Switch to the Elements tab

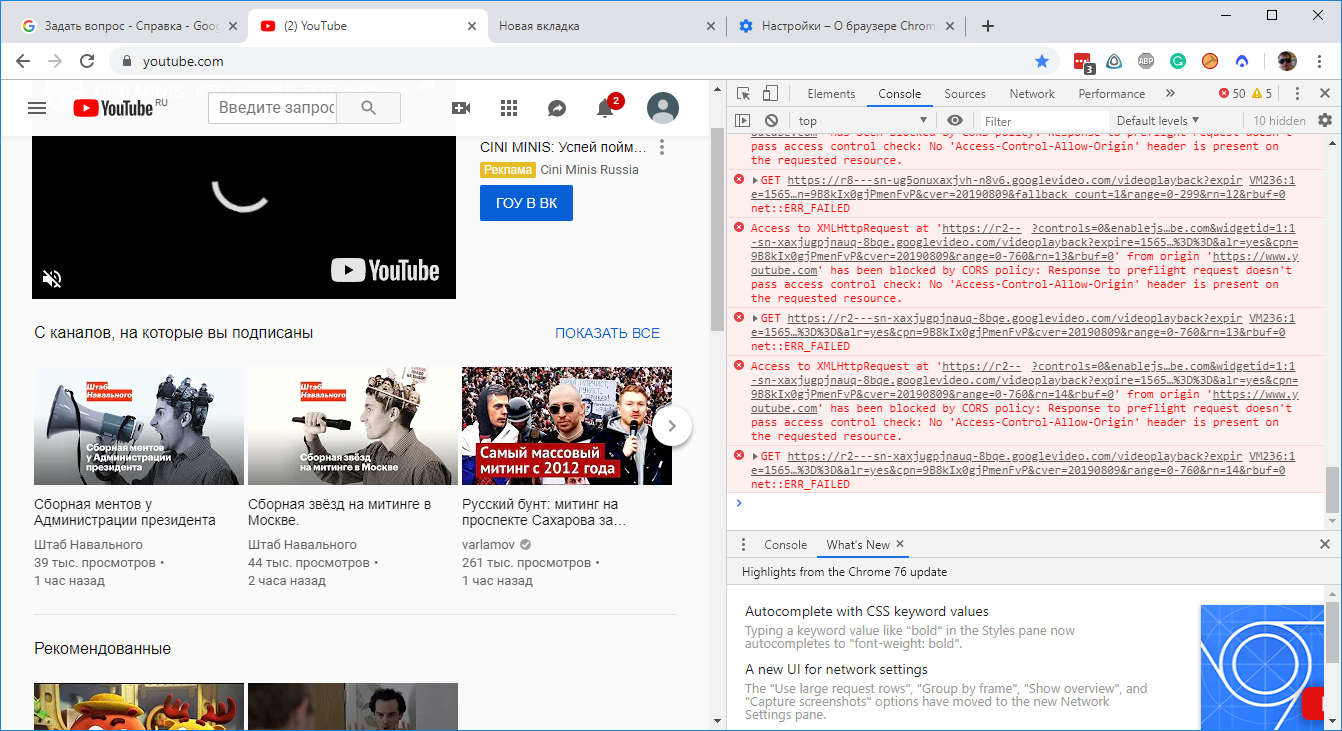[831, 94]
